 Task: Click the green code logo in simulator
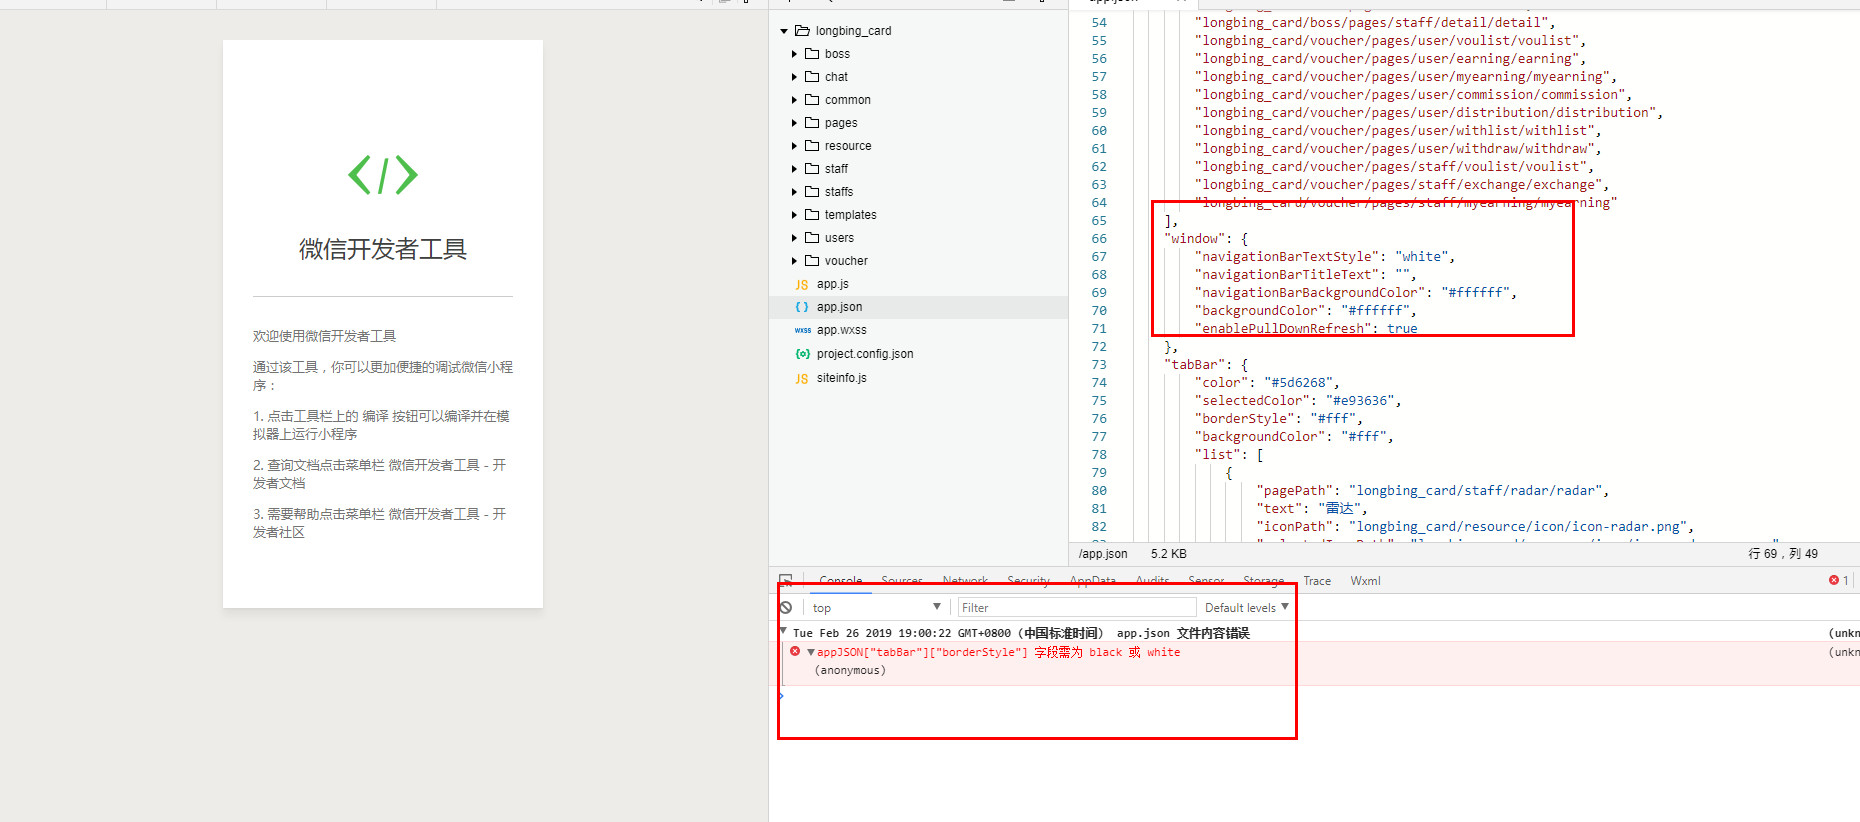tap(383, 175)
